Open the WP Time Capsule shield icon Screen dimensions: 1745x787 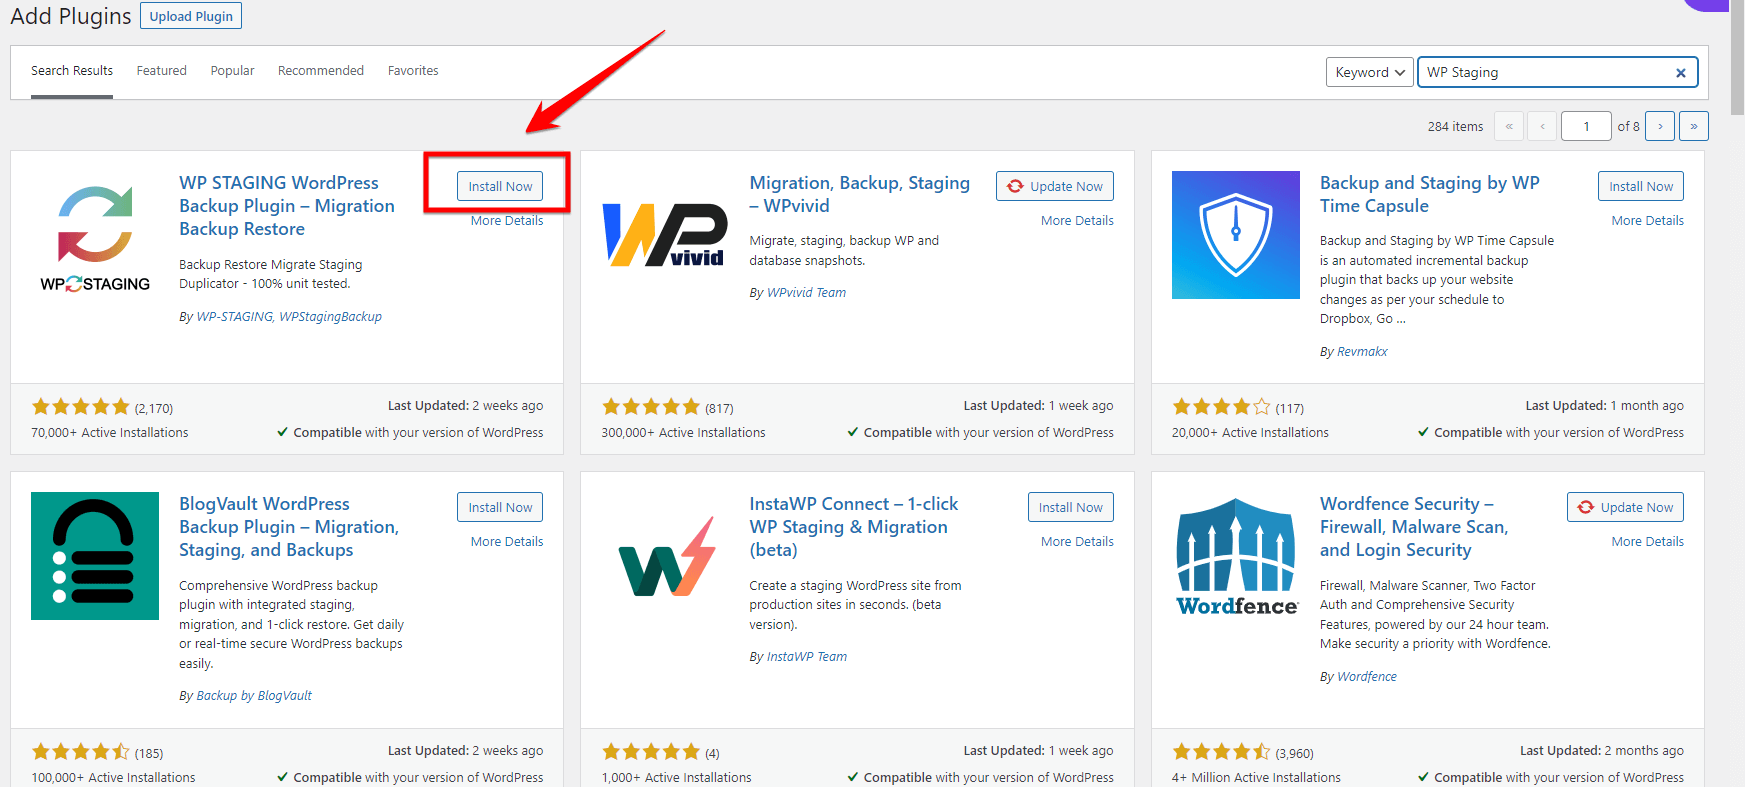pyautogui.click(x=1235, y=235)
